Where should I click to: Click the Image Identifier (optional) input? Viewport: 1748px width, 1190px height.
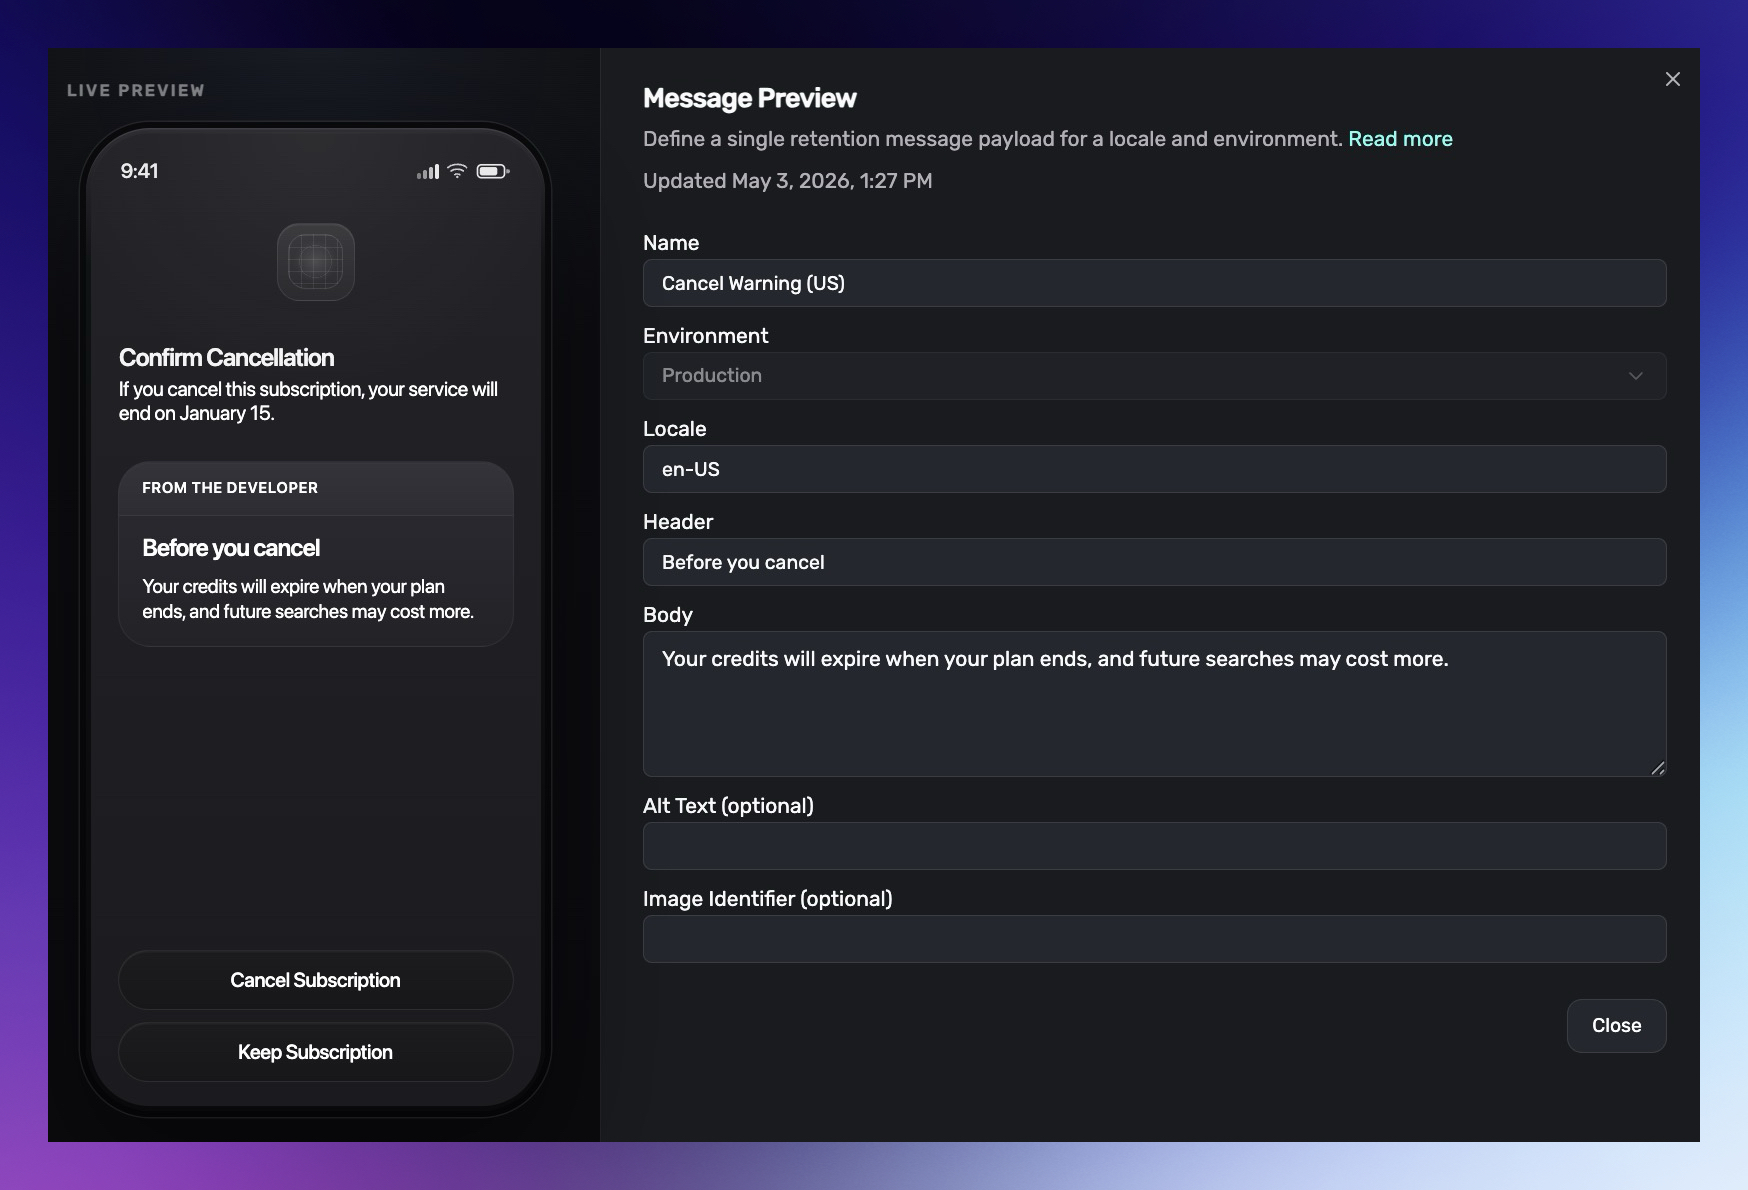click(x=1154, y=939)
